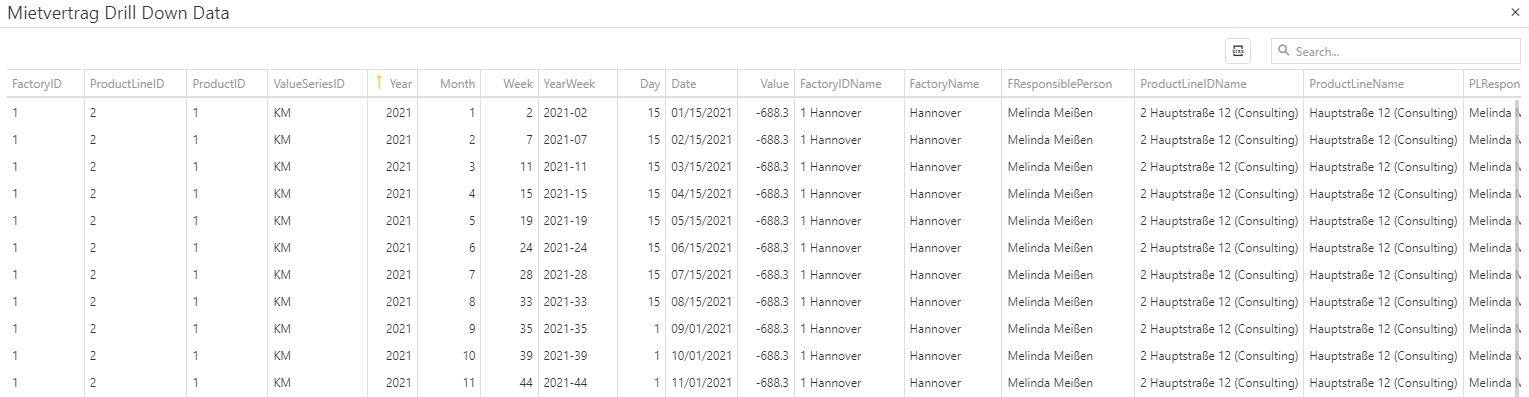Click the ProductLineName column header

(x=1382, y=84)
